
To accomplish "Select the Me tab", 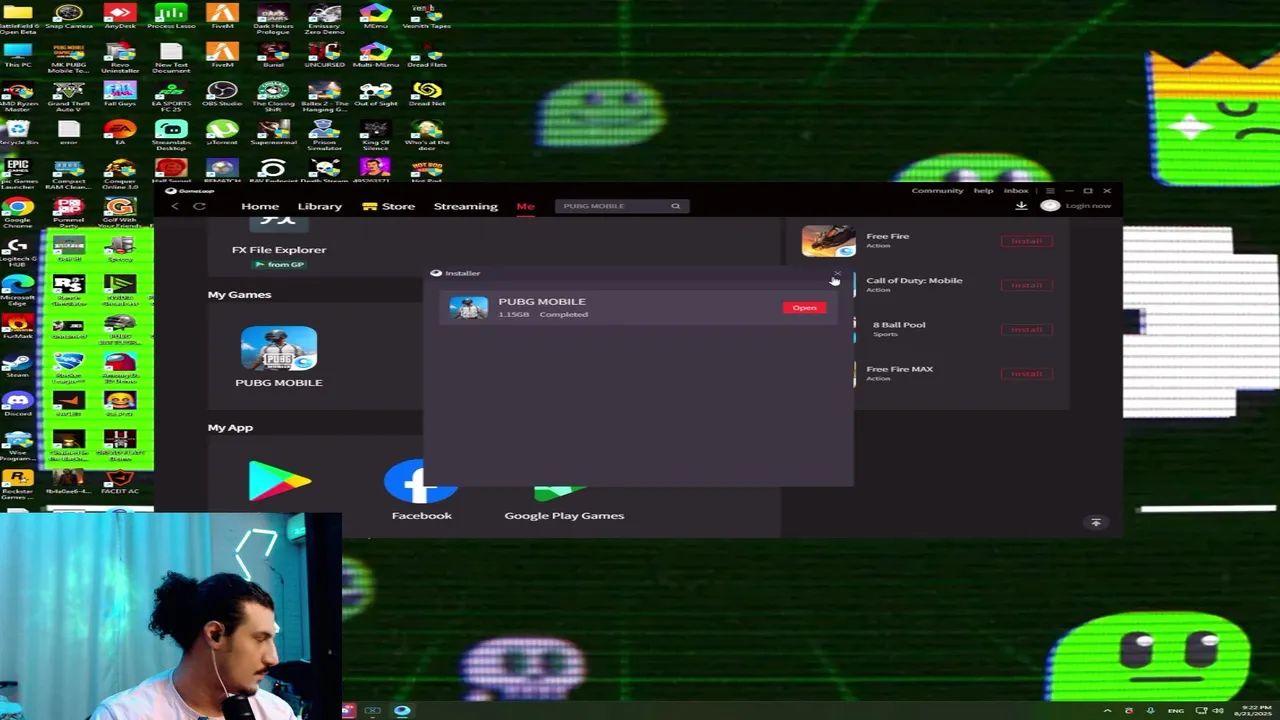I will pyautogui.click(x=525, y=206).
